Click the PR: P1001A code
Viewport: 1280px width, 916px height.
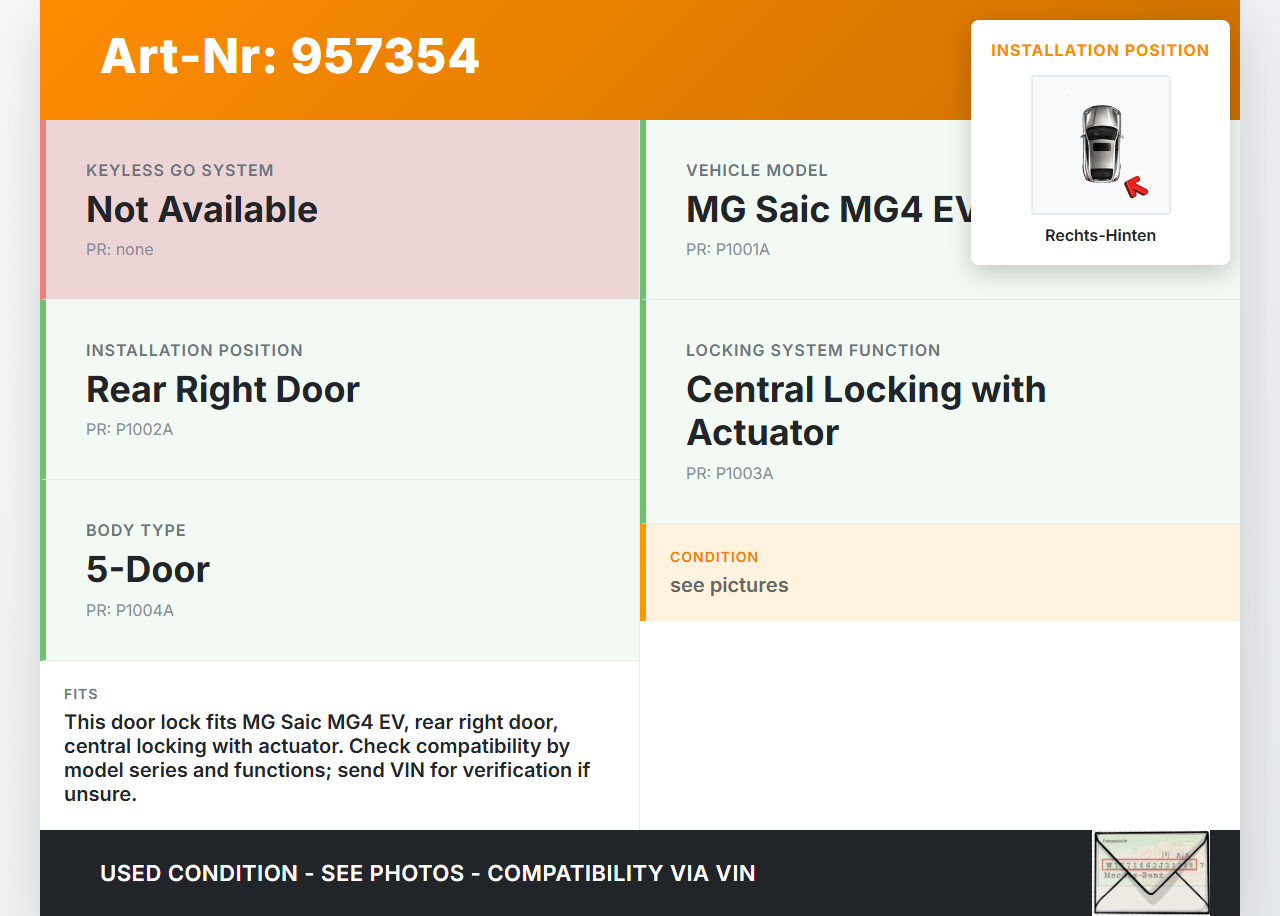(x=728, y=250)
